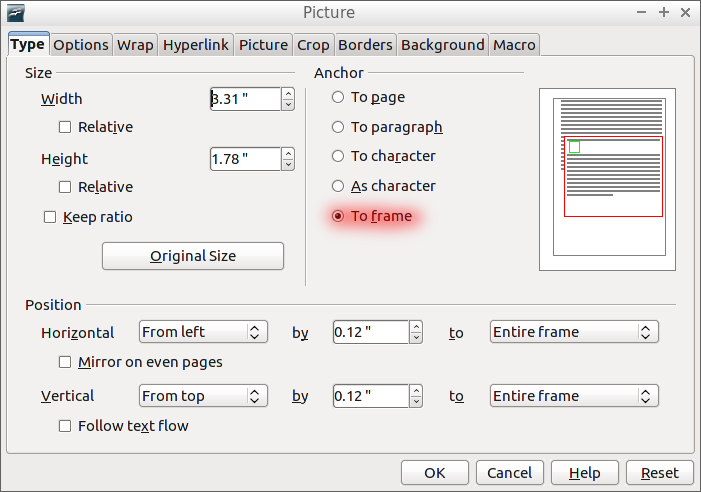Toggle the Follow text flow checkbox
The height and width of the screenshot is (492, 701).
(x=65, y=426)
